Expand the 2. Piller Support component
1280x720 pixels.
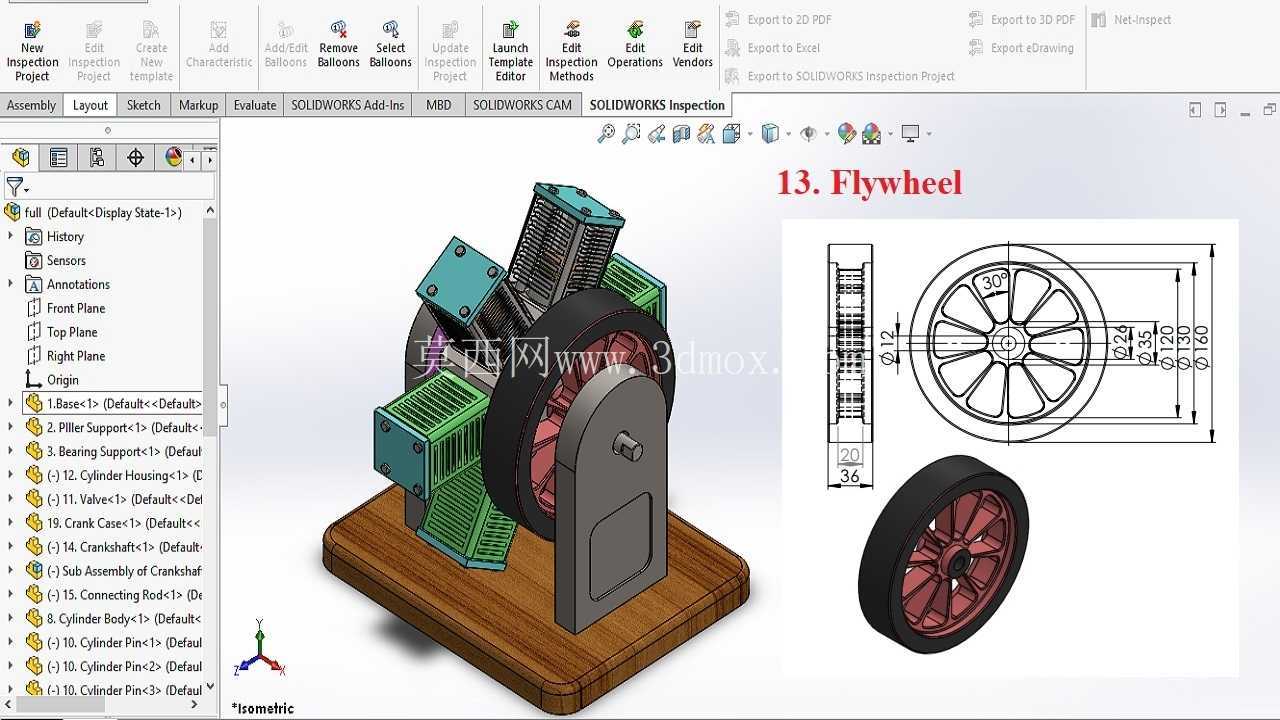[11, 428]
